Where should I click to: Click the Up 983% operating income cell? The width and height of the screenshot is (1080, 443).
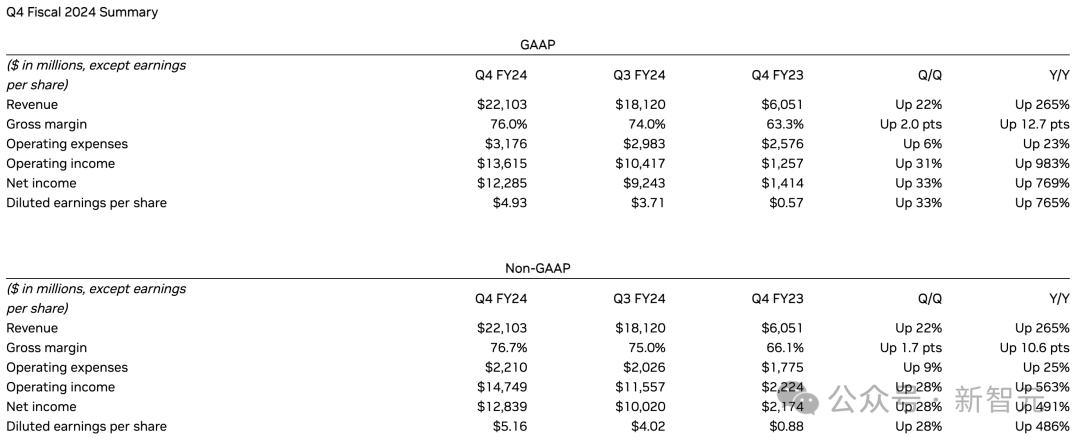pos(1043,164)
